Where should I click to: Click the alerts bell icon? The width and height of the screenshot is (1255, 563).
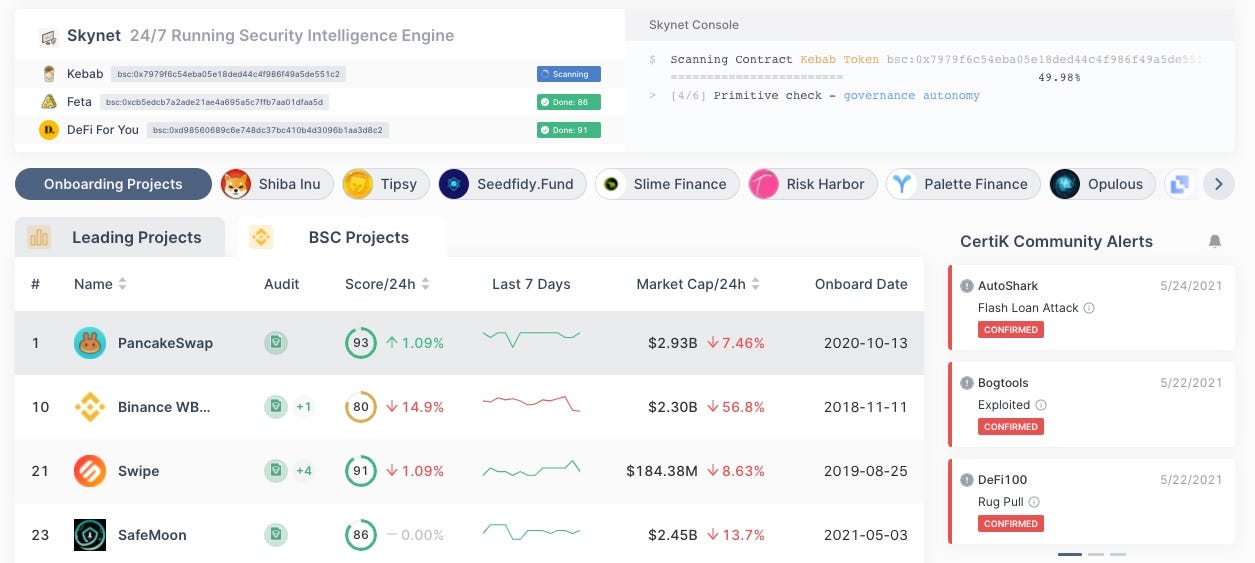click(x=1215, y=241)
